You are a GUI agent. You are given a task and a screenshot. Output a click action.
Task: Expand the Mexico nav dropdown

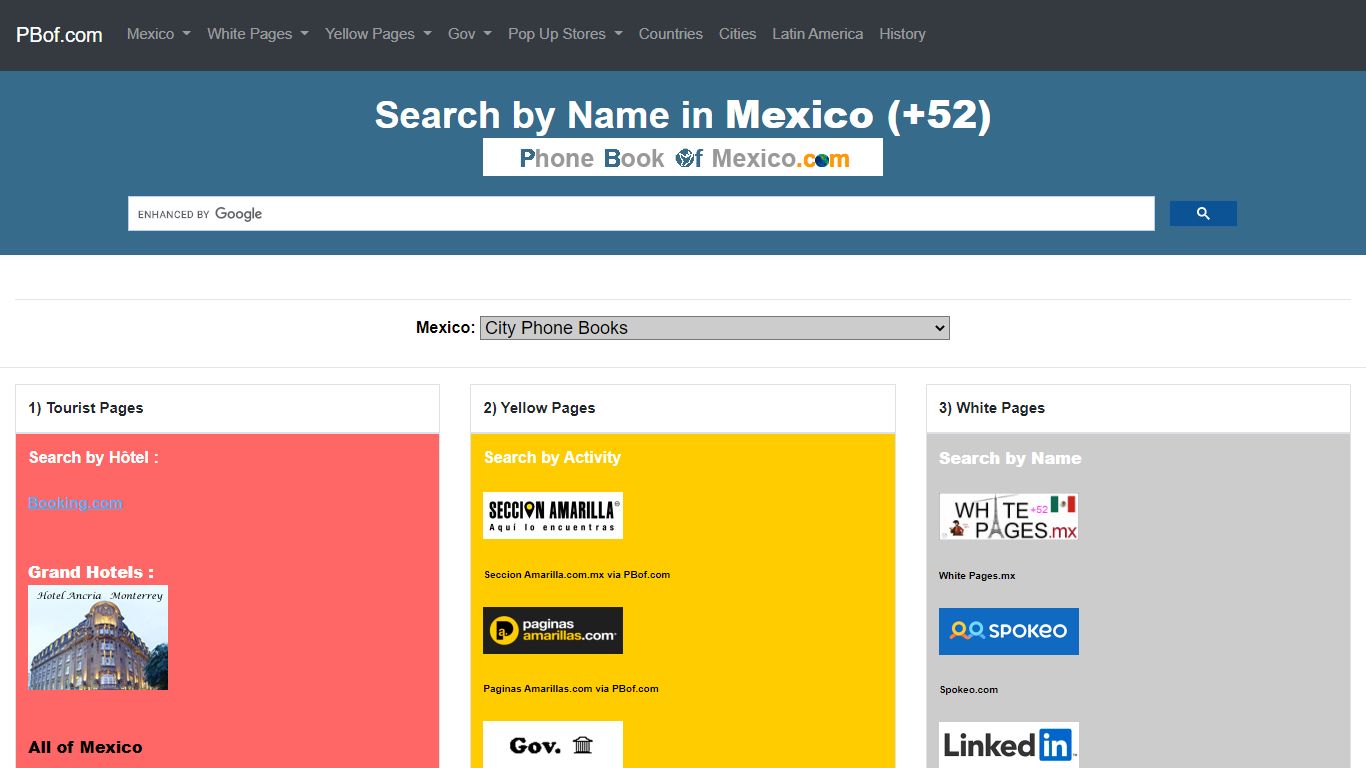click(x=159, y=34)
